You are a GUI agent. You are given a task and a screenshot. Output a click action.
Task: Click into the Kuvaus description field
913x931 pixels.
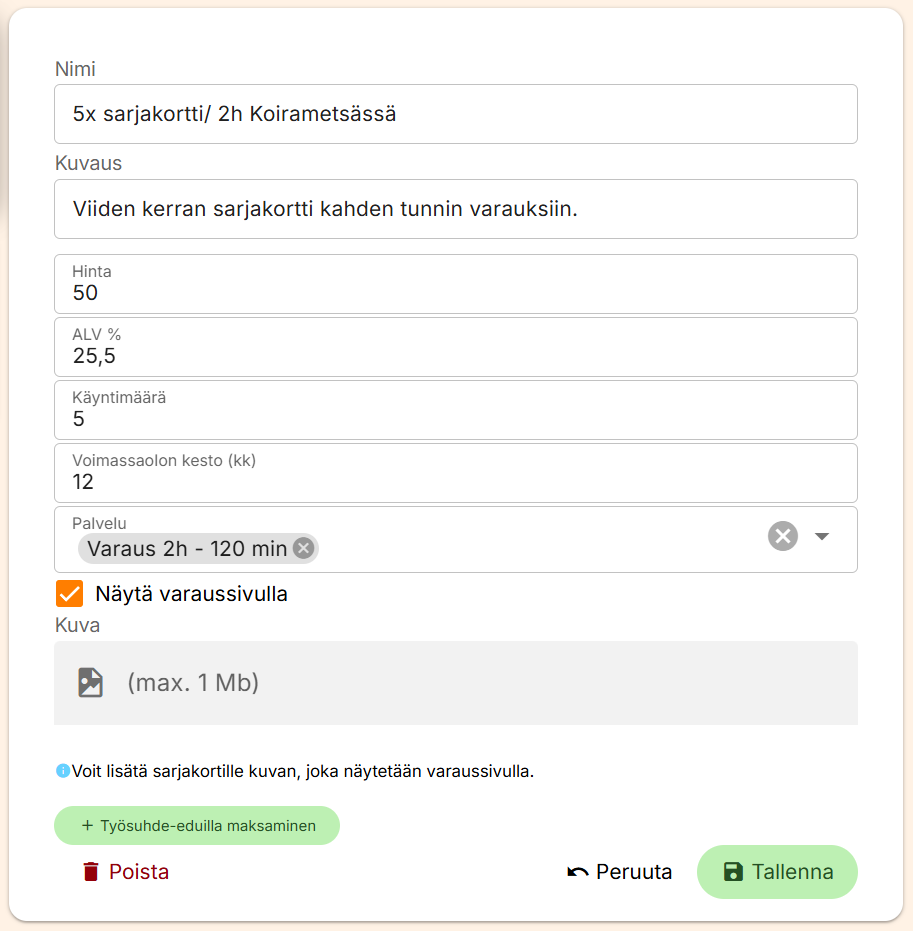455,209
